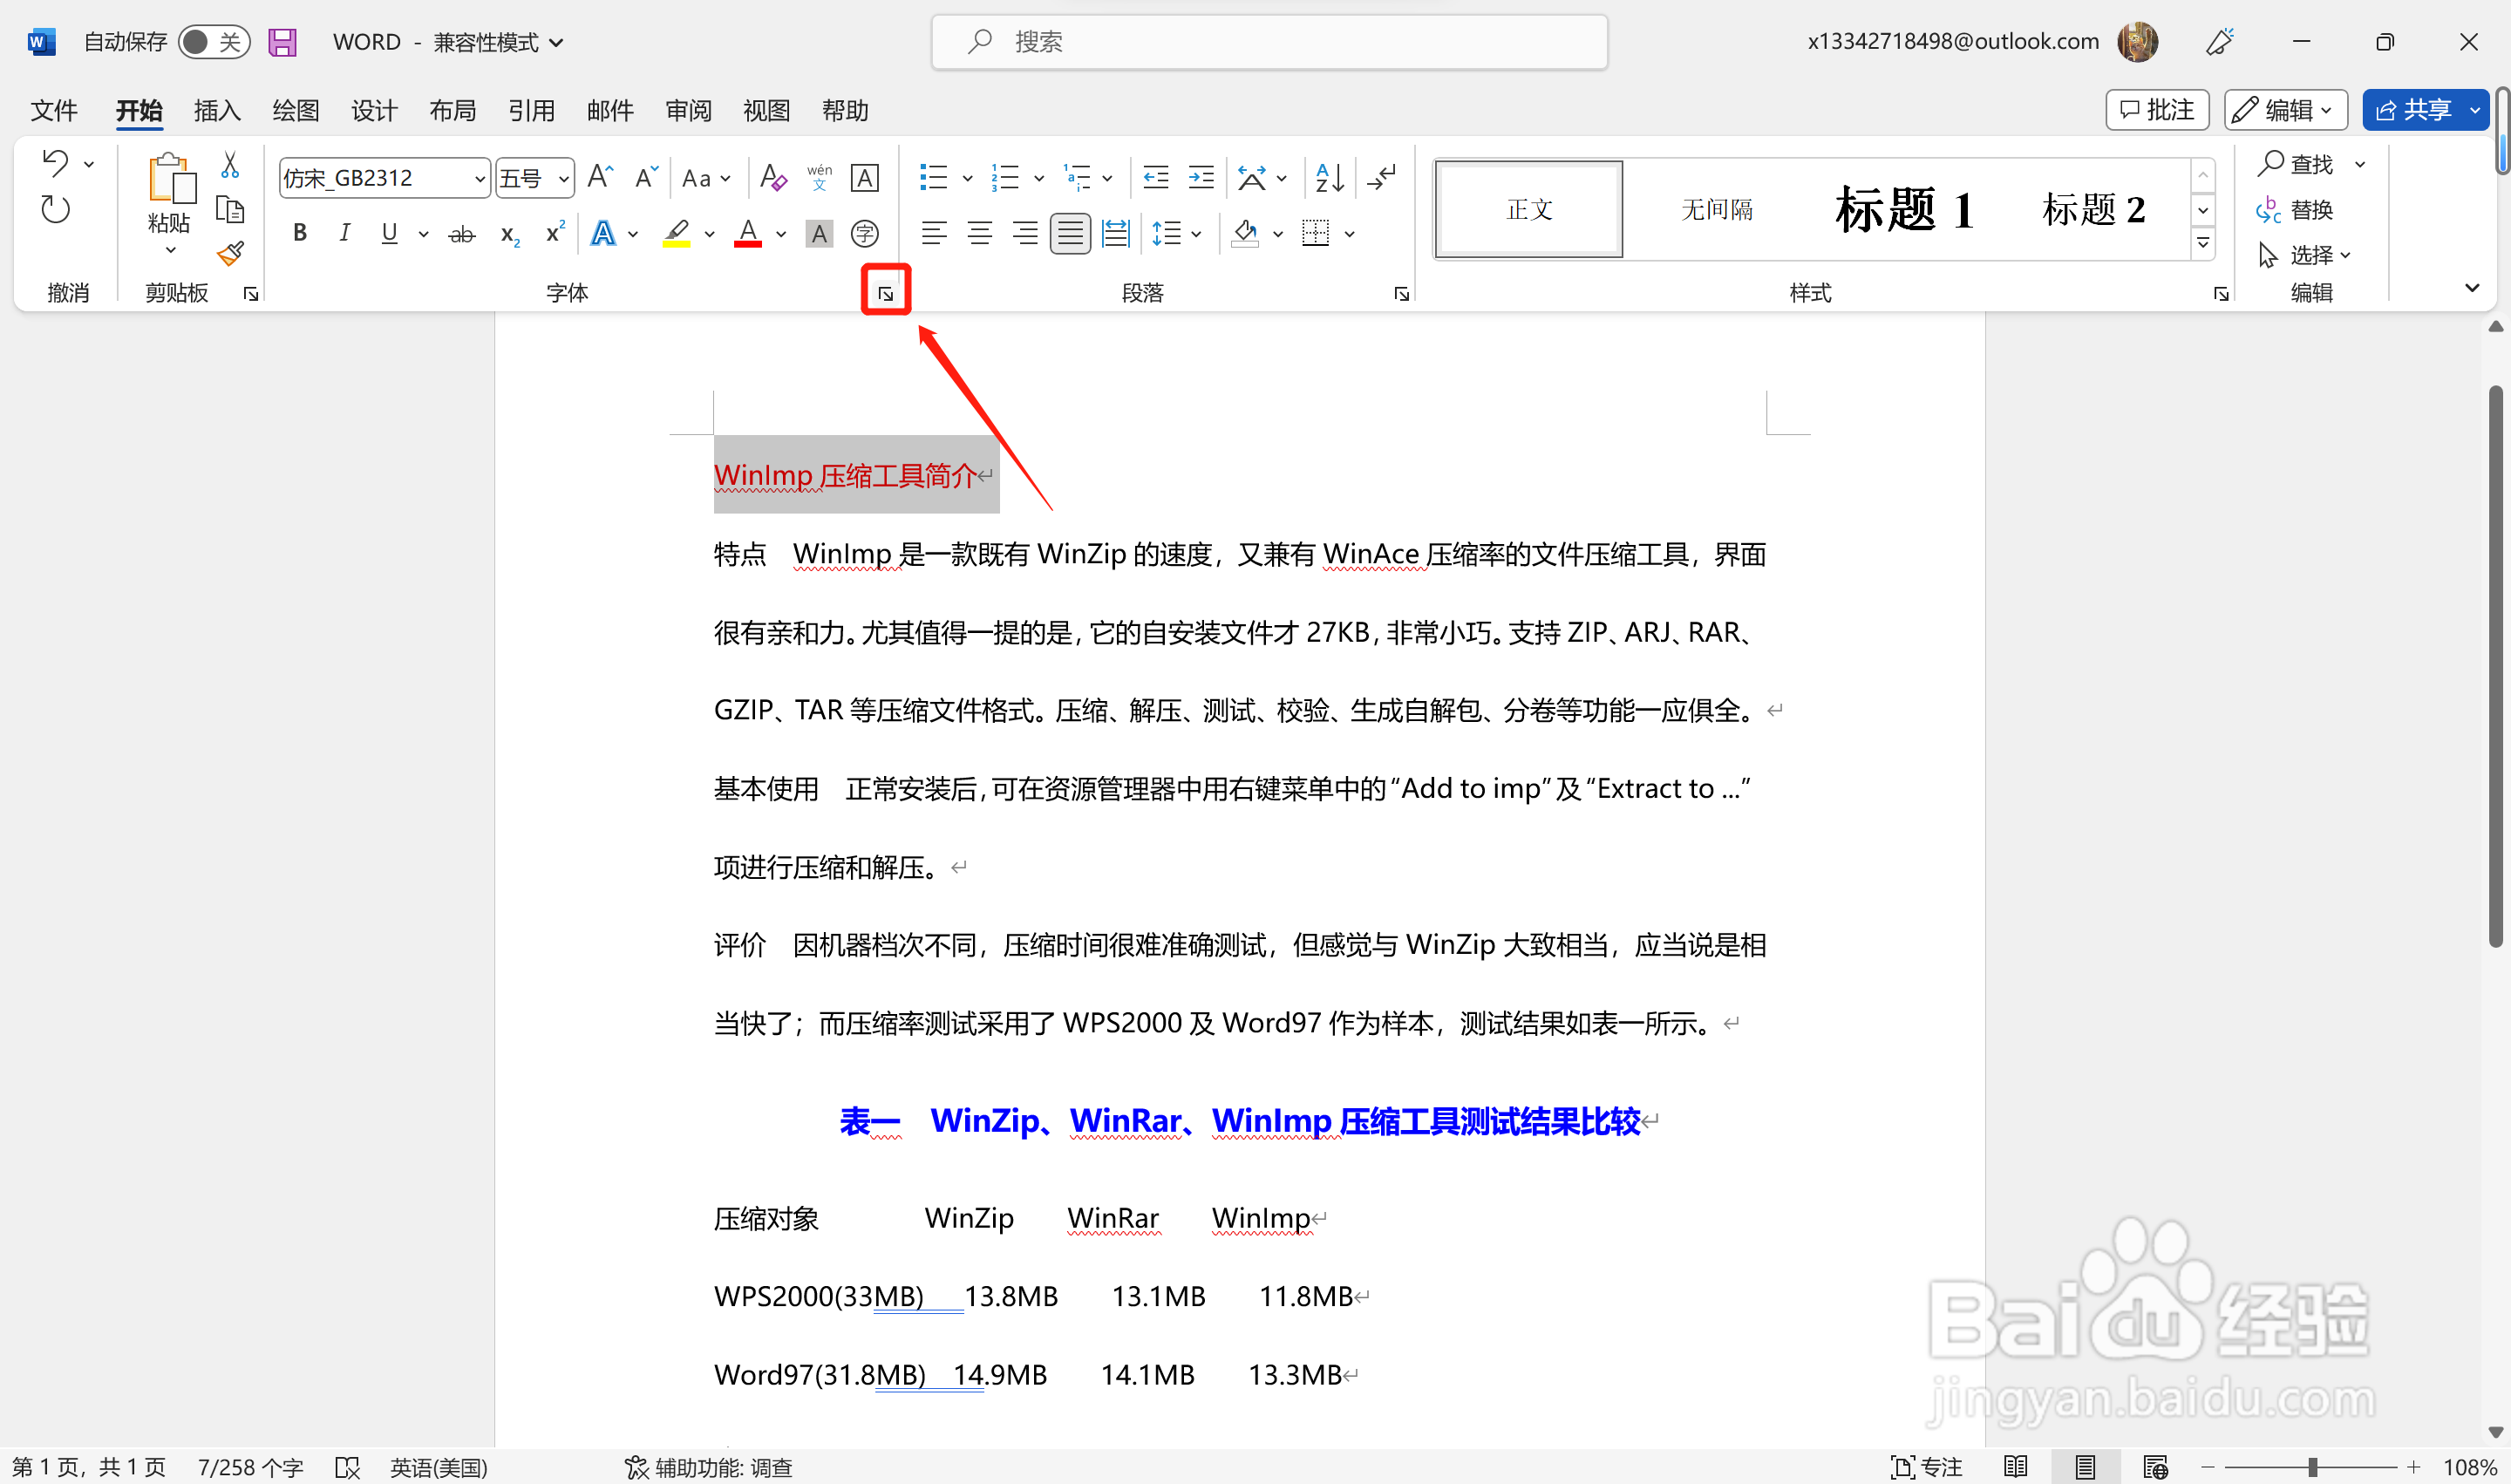Viewport: 2511px width, 1484px height.
Task: Open the 插入 ribbon tab
Action: (217, 110)
